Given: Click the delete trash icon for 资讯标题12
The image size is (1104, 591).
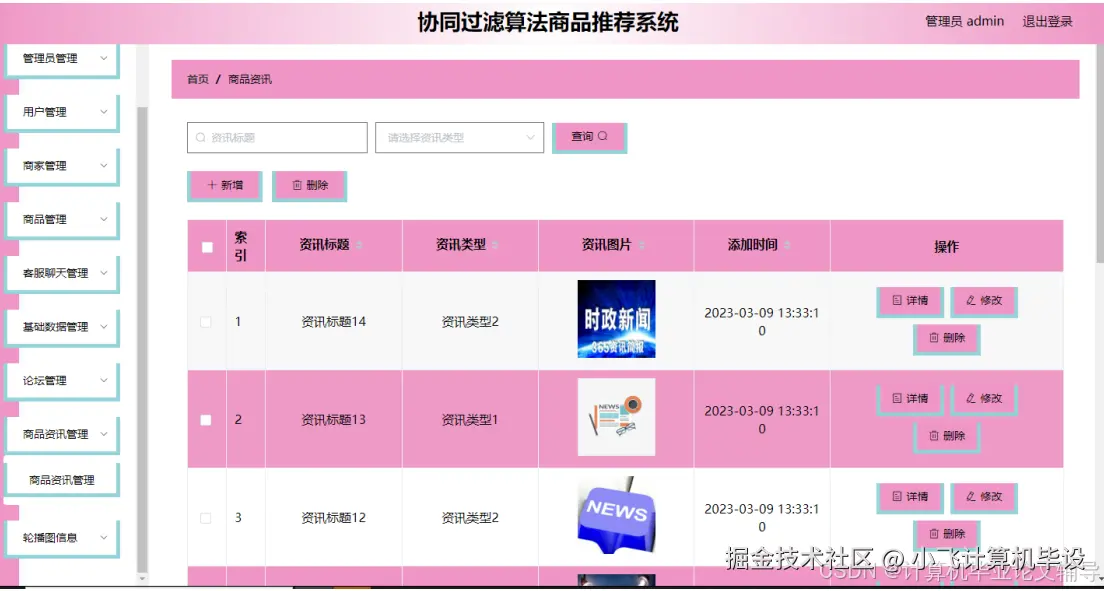Looking at the screenshot, I should 934,534.
